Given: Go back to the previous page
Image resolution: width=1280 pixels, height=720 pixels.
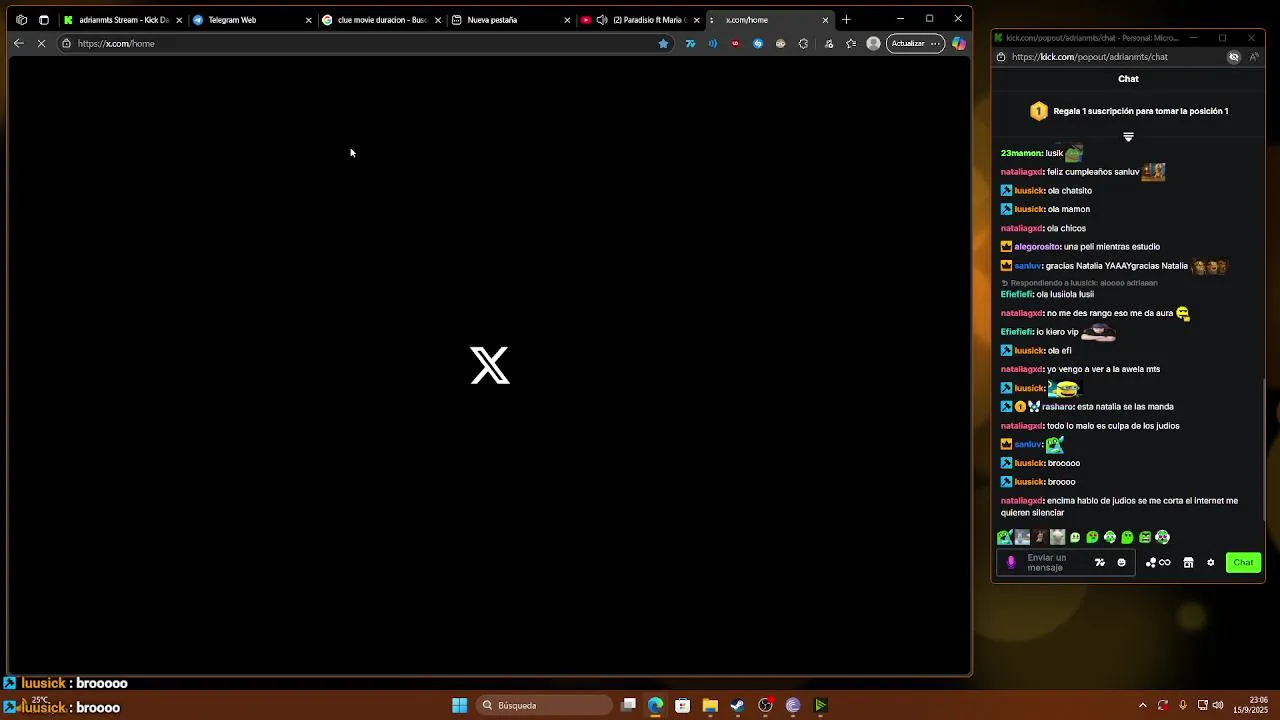Looking at the screenshot, I should pyautogui.click(x=18, y=43).
